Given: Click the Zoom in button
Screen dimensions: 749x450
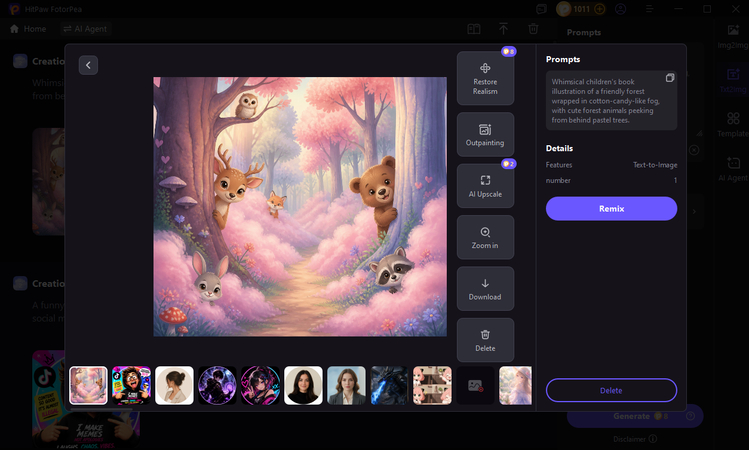Looking at the screenshot, I should point(485,237).
